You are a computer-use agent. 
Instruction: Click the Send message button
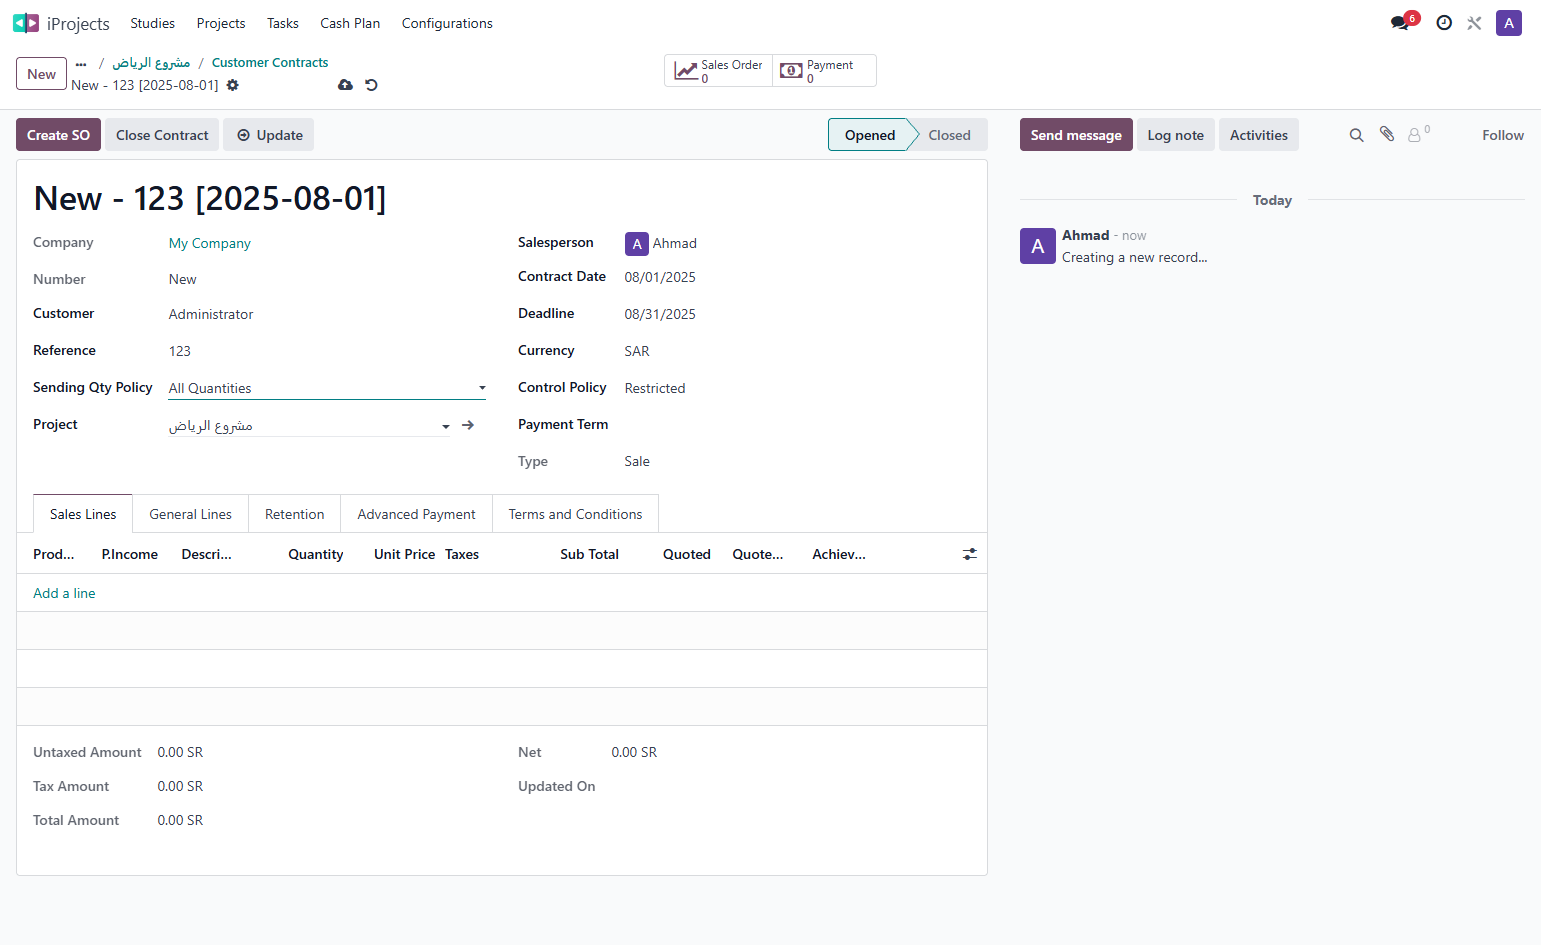click(x=1076, y=135)
